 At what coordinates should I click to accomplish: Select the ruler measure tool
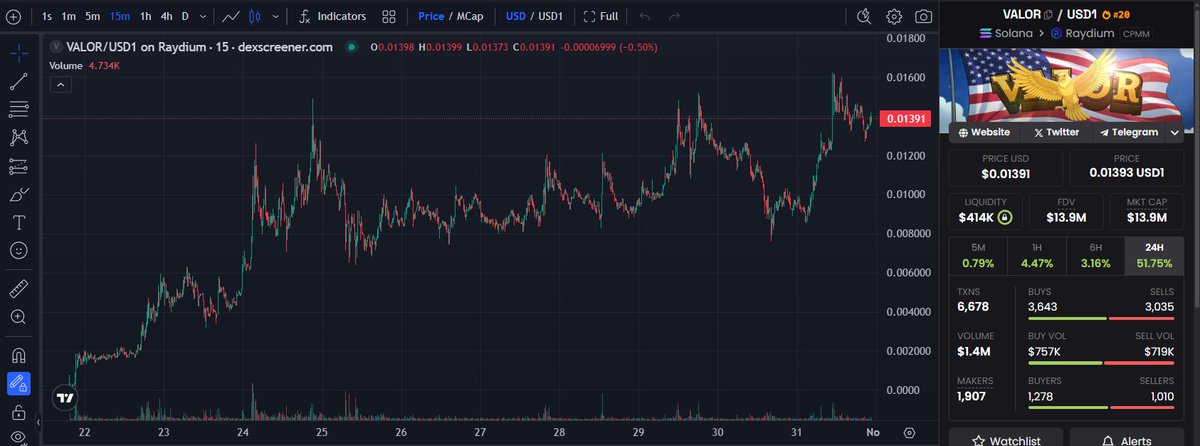[18, 289]
